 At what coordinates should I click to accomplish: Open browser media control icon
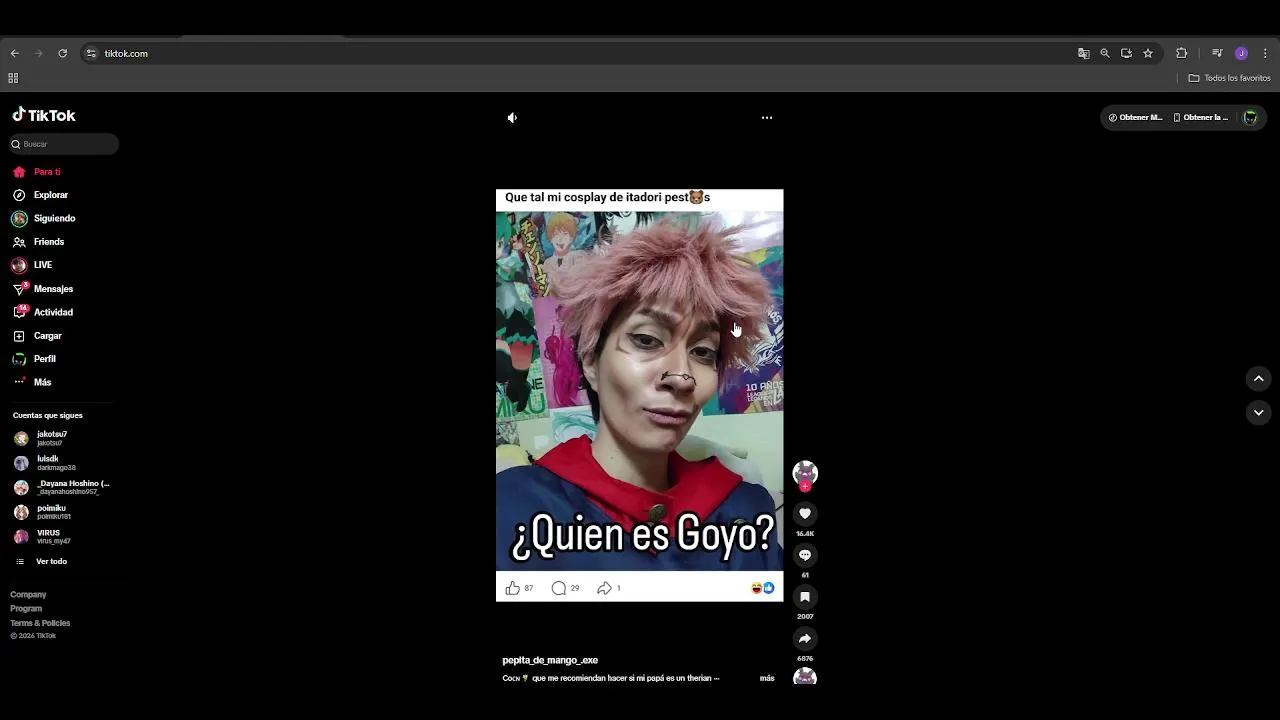click(1217, 54)
